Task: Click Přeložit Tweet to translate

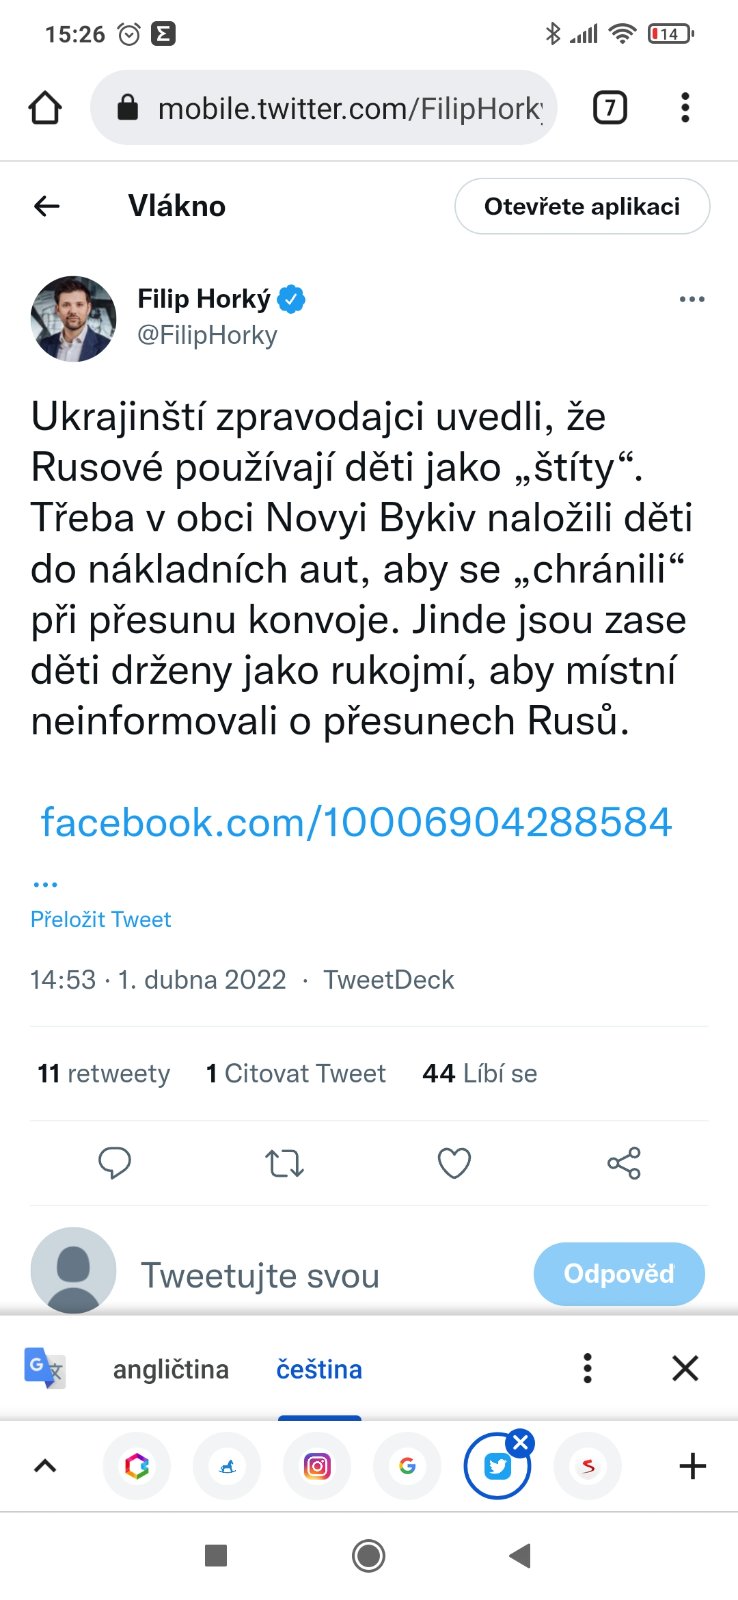Action: pyautogui.click(x=101, y=919)
